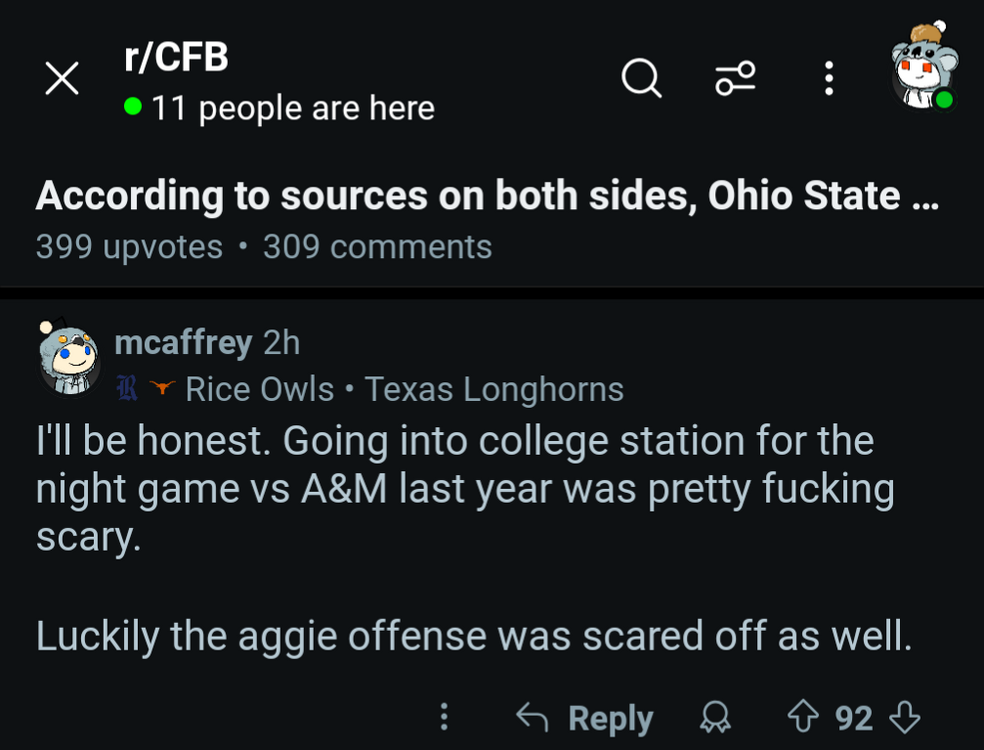Close the r/CFB post view

[62, 80]
